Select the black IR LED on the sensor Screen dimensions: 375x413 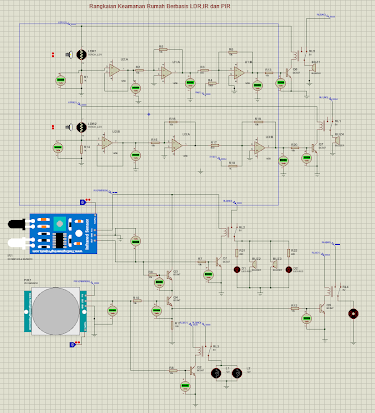[17, 224]
